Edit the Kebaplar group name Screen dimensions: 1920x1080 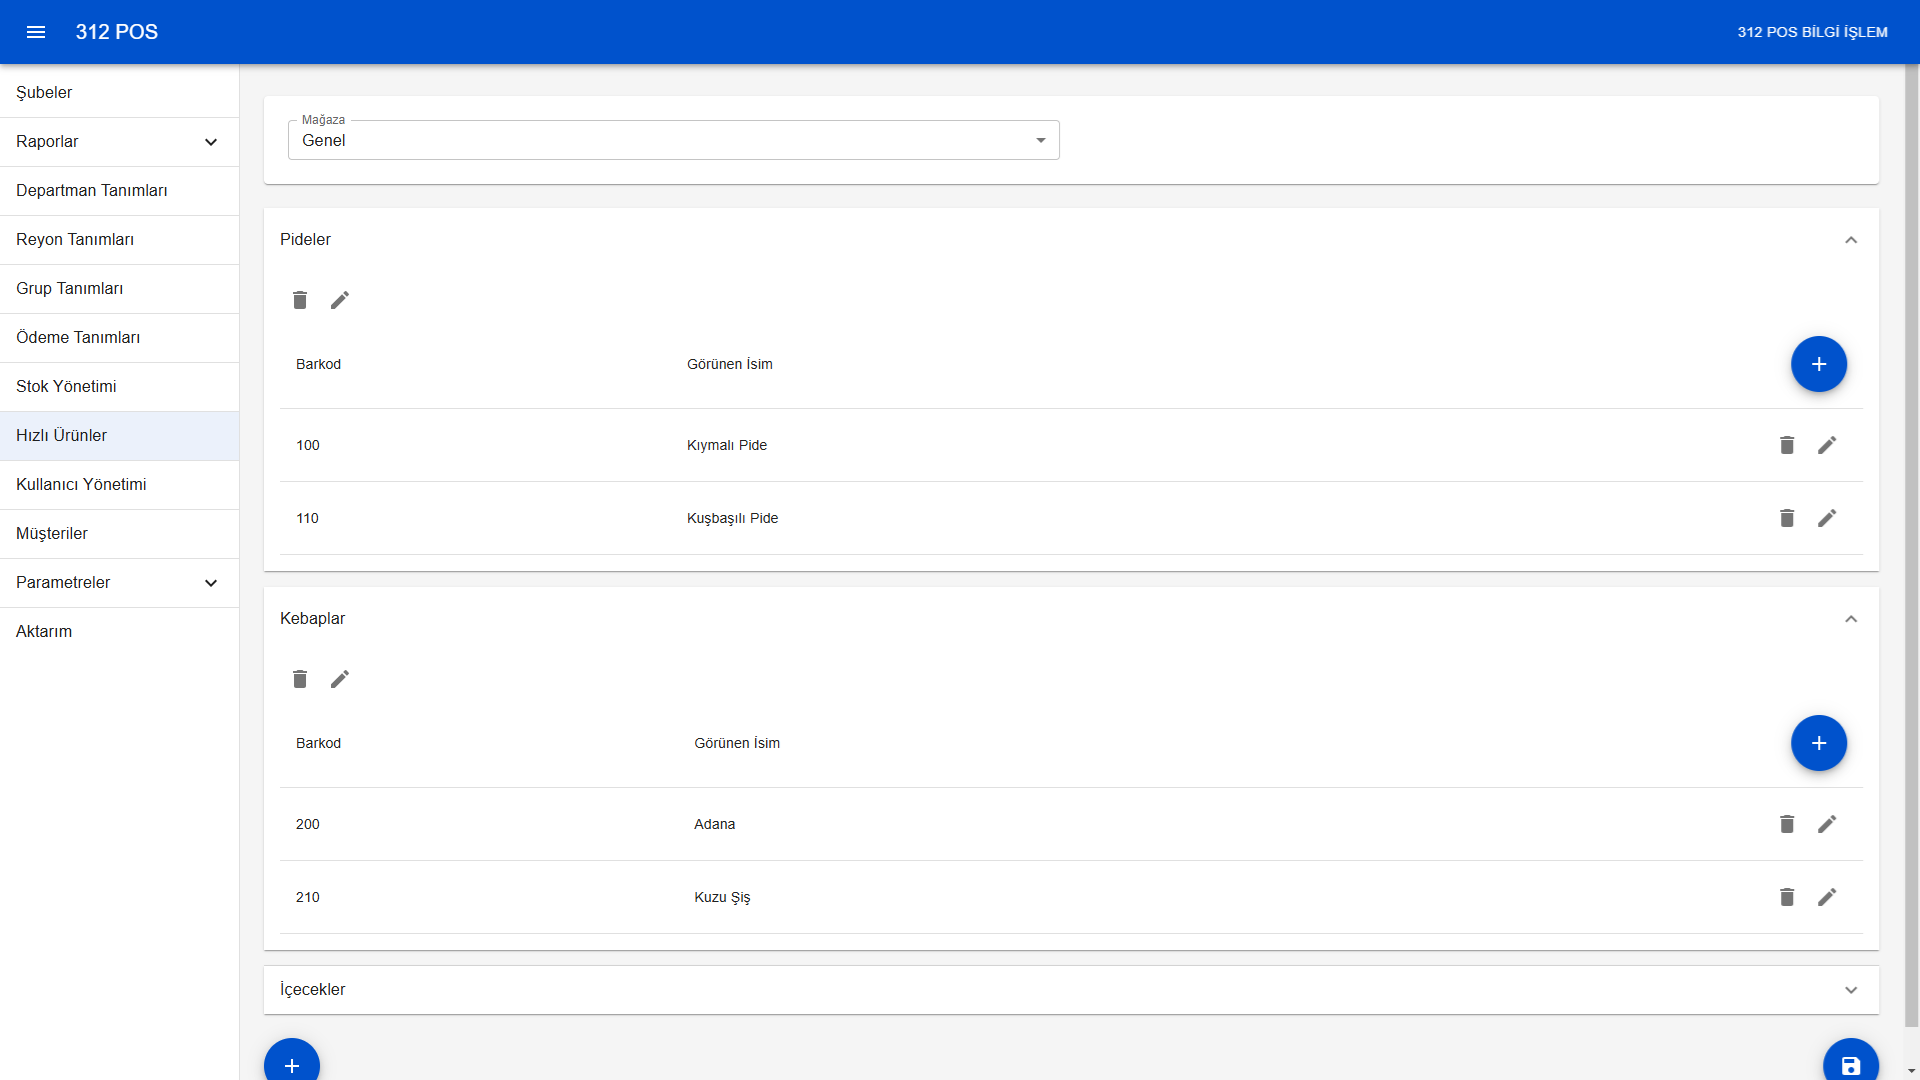point(340,679)
